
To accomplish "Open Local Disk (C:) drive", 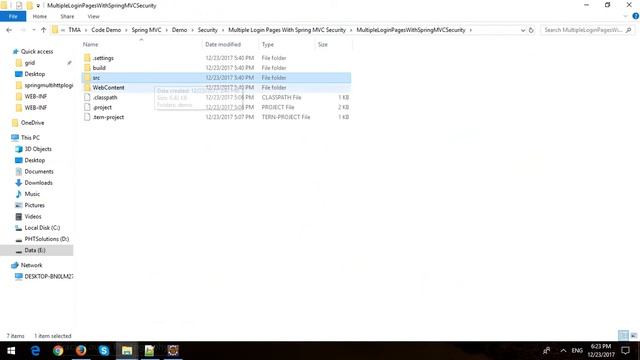I will click(x=42, y=228).
